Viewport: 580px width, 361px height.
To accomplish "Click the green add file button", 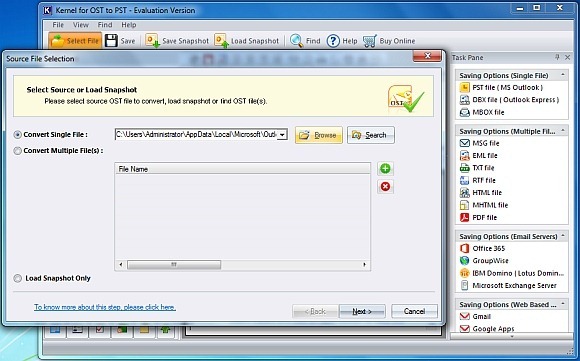I will pos(385,169).
